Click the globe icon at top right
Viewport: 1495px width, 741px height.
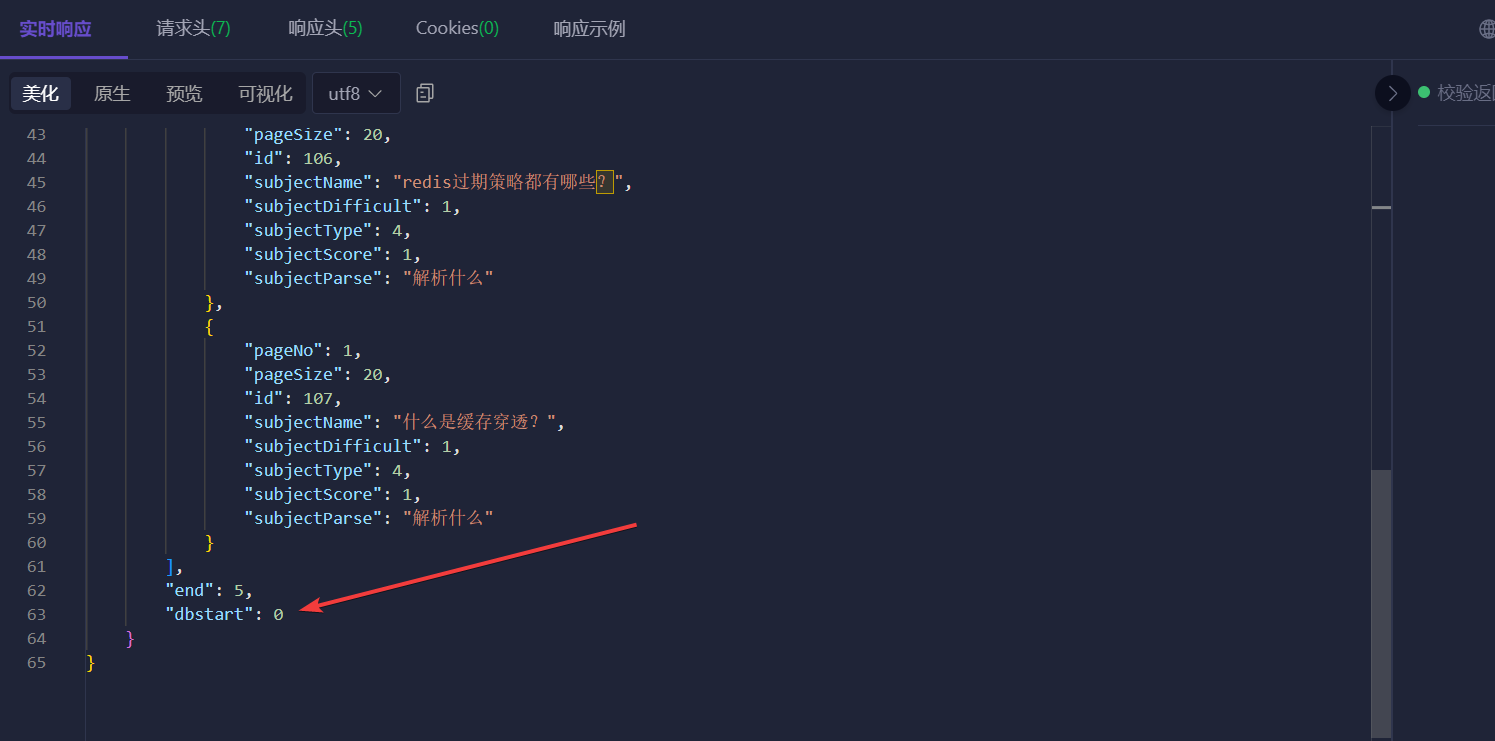1487,29
